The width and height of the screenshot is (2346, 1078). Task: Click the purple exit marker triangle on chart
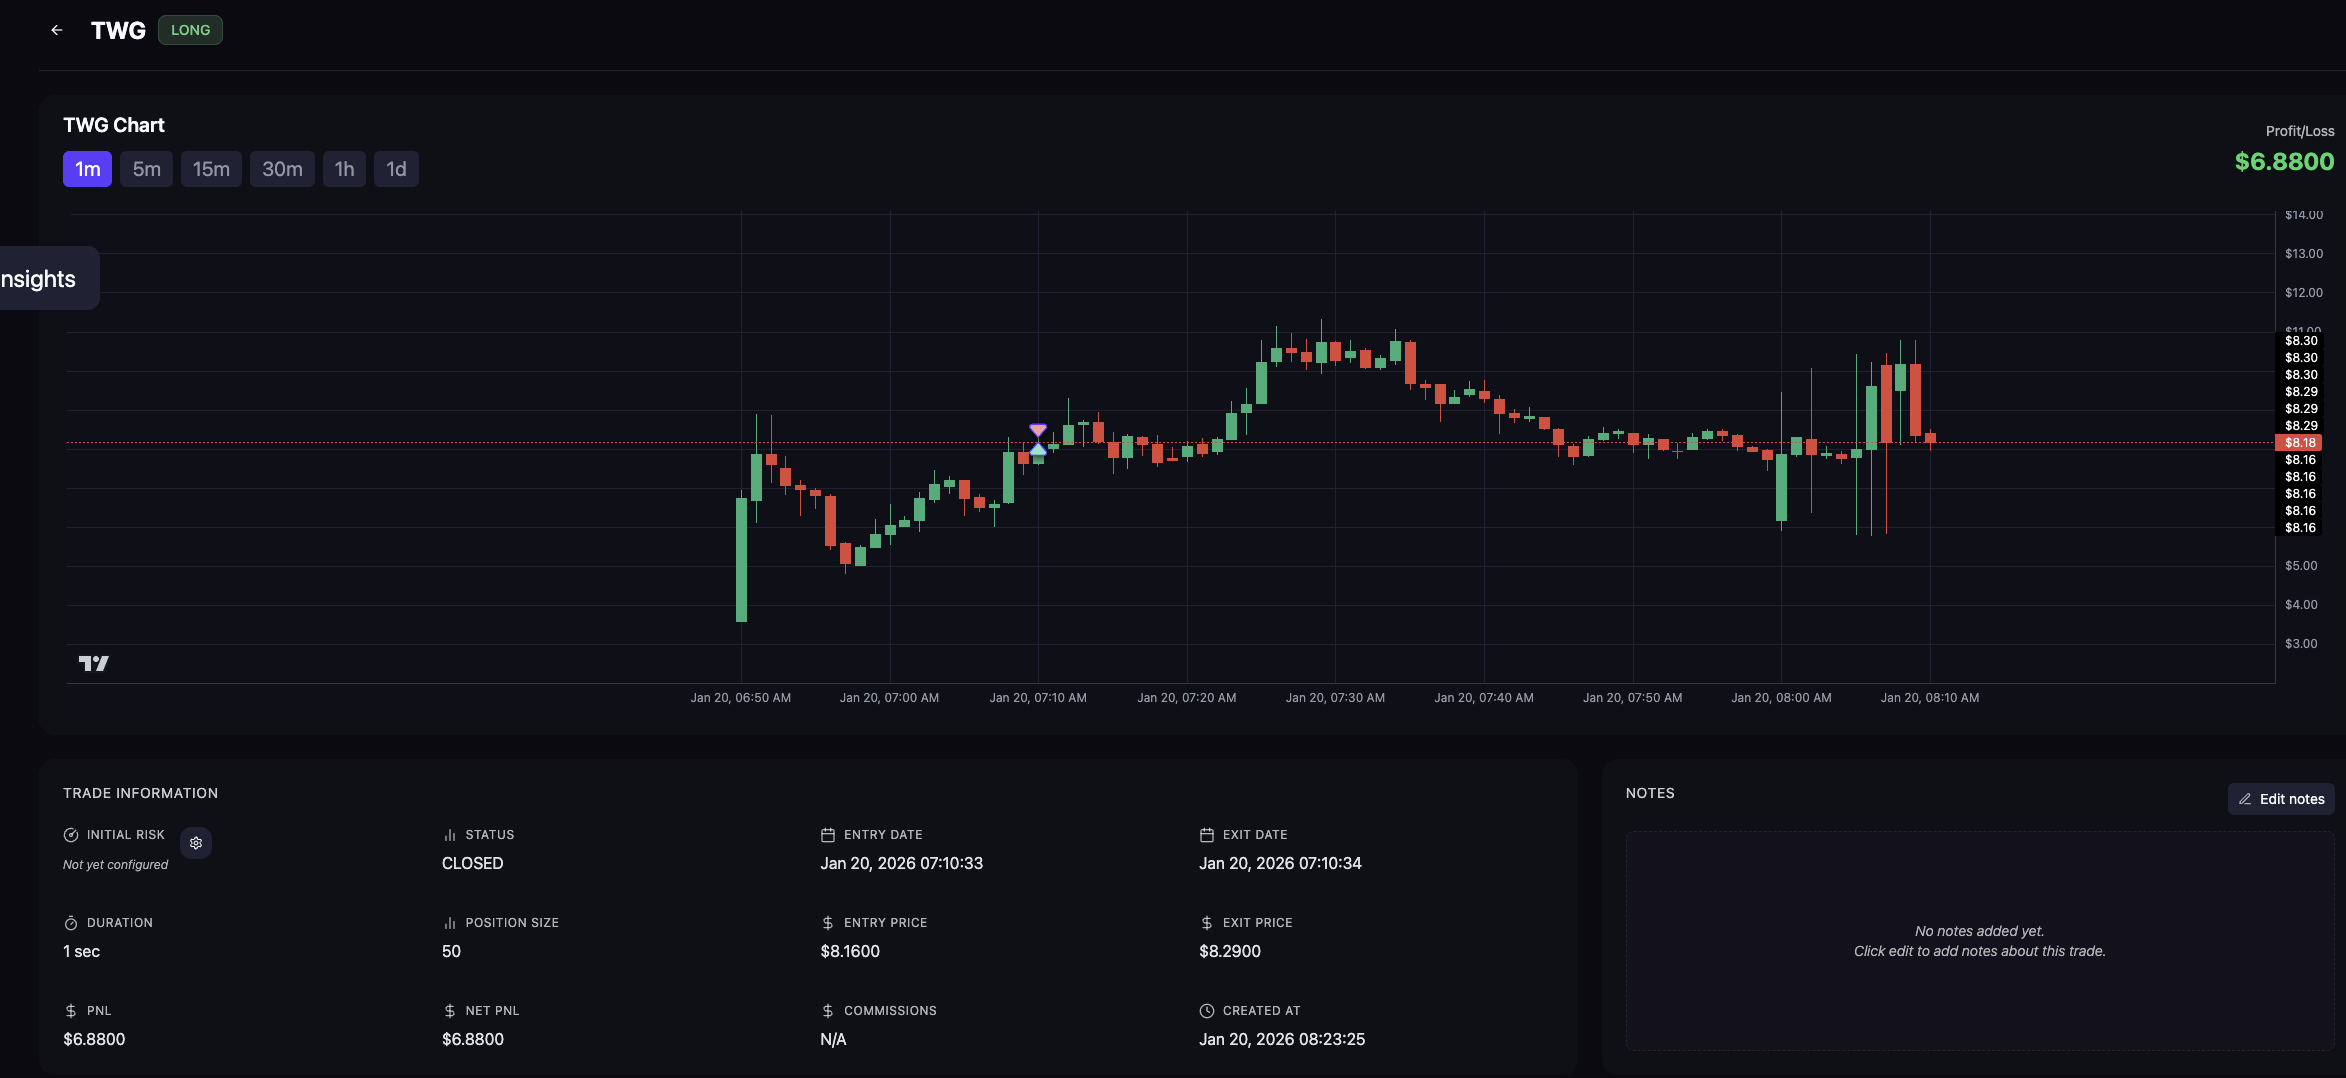tap(1038, 430)
